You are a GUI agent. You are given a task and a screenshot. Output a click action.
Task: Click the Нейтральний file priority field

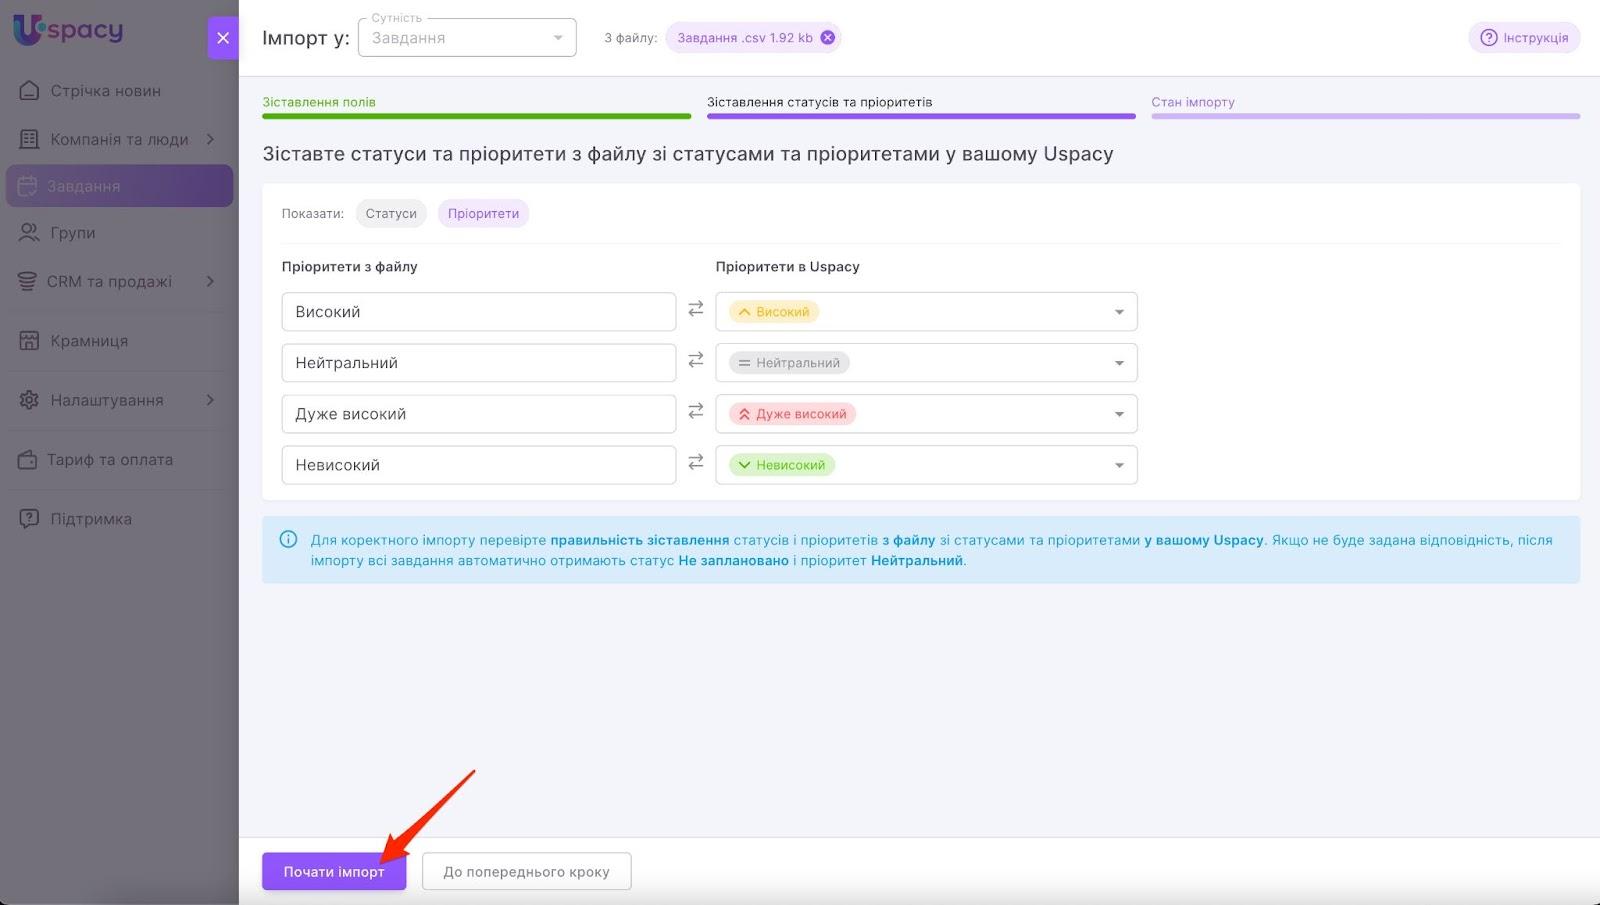(x=478, y=363)
